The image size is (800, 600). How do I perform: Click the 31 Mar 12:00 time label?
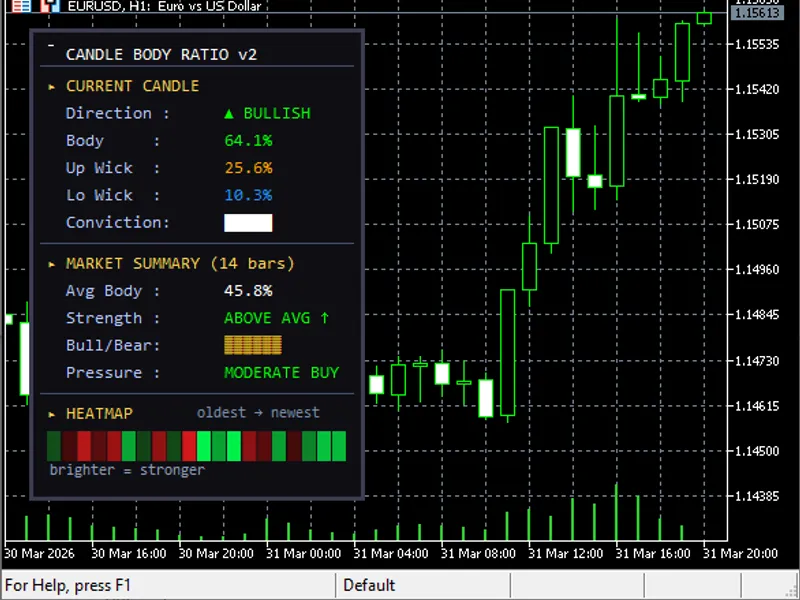point(565,554)
